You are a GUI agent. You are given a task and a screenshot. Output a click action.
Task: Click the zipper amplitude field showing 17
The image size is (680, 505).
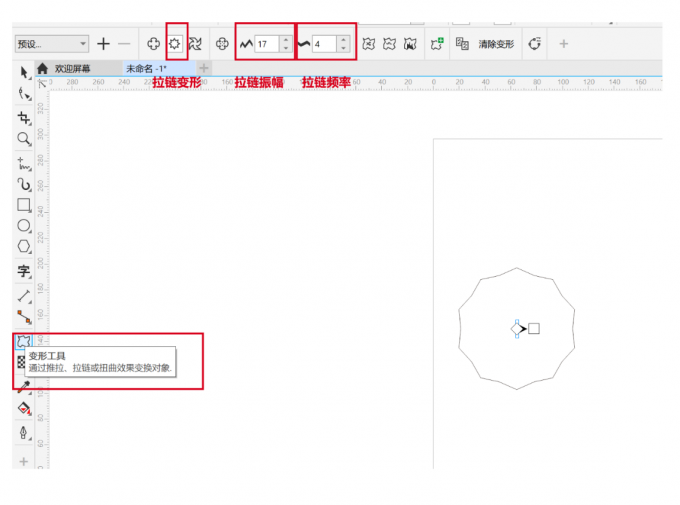(x=266, y=44)
